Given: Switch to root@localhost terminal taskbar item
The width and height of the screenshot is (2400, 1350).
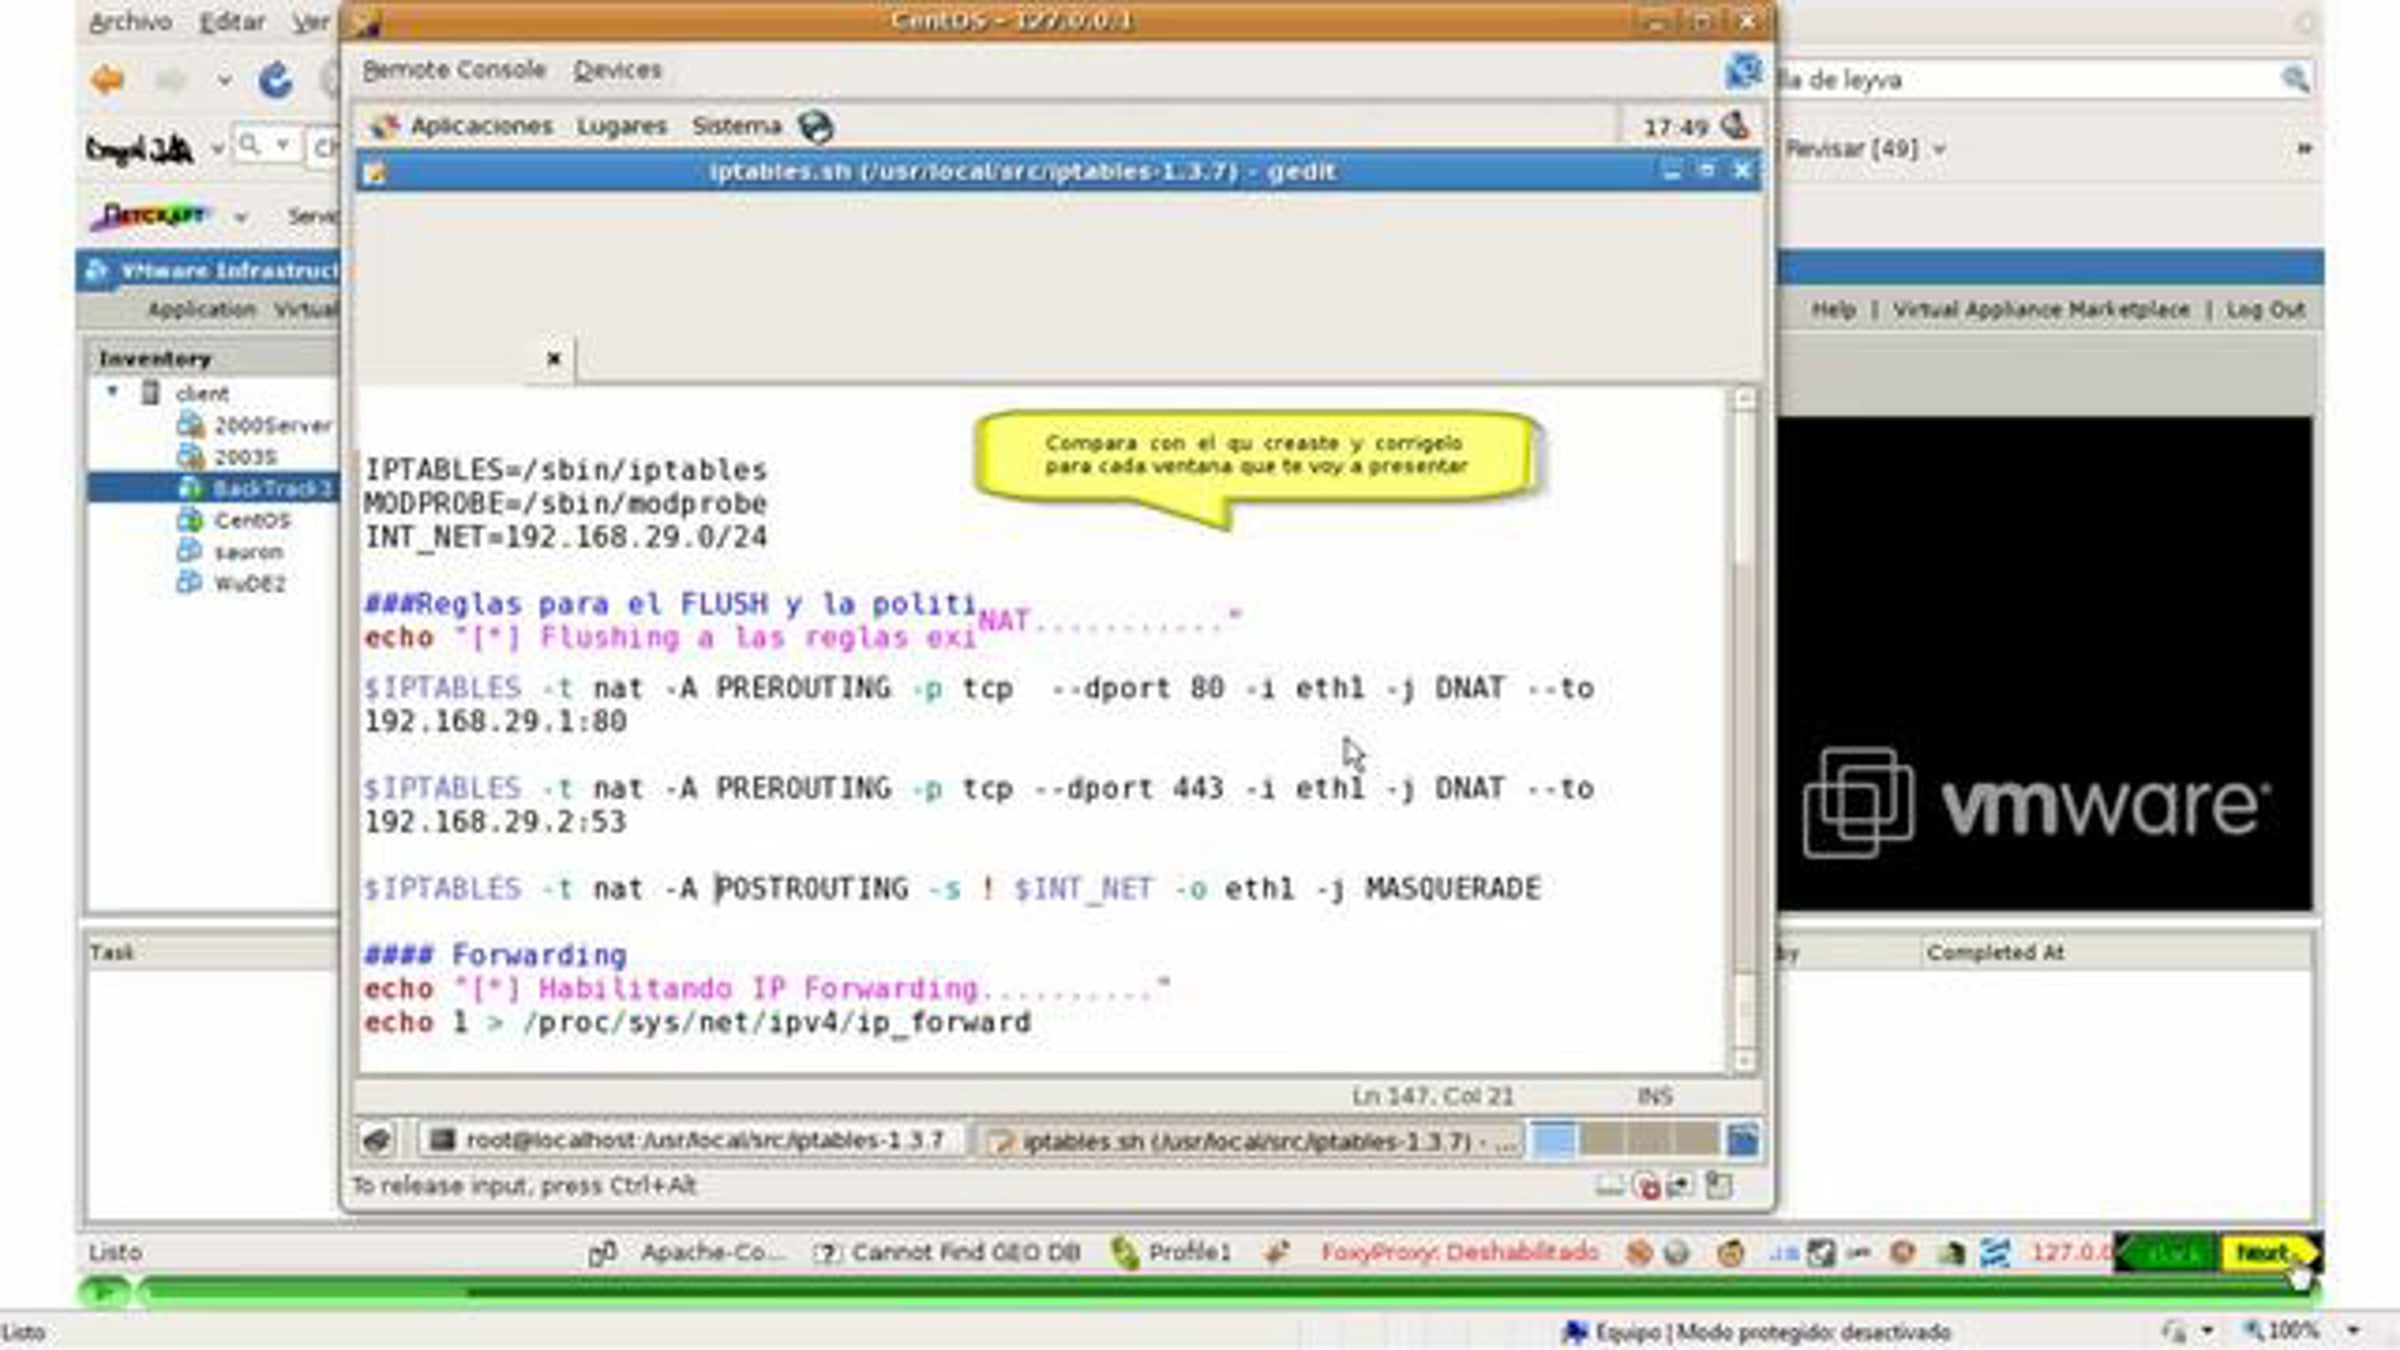Looking at the screenshot, I should (x=692, y=1140).
